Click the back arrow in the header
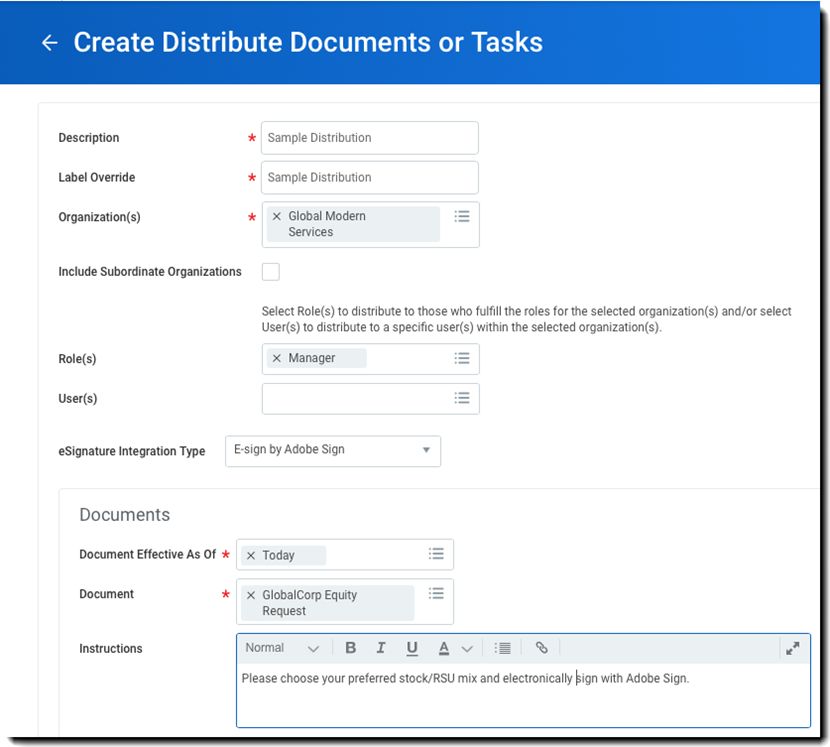 (49, 43)
